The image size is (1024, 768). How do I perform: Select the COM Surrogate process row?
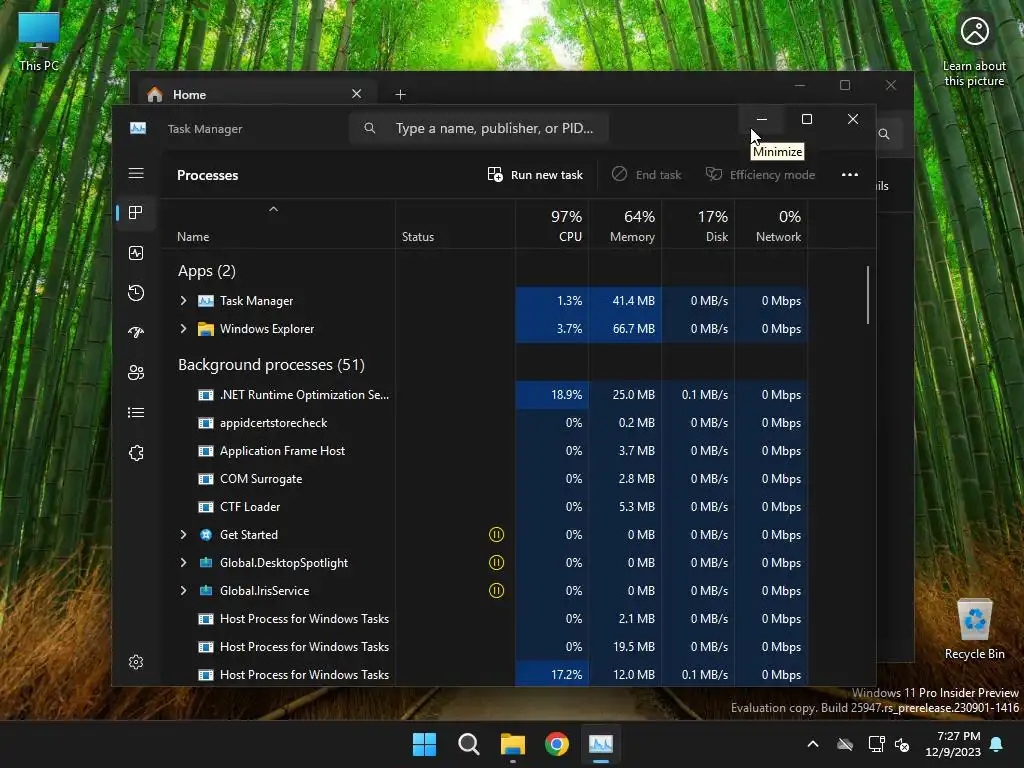point(484,479)
